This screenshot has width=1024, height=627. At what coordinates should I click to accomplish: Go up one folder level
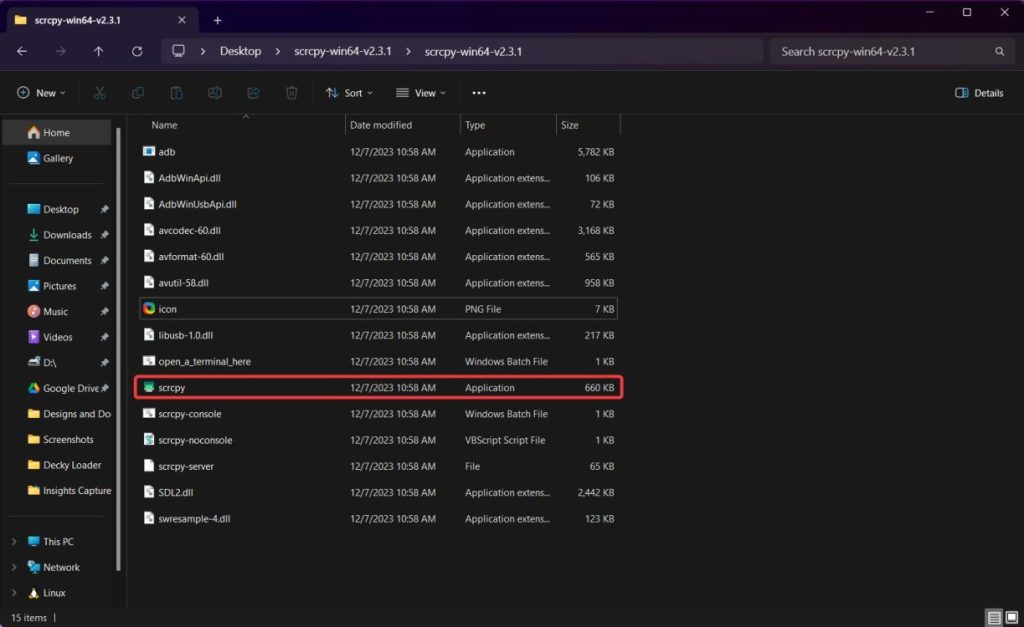click(98, 51)
